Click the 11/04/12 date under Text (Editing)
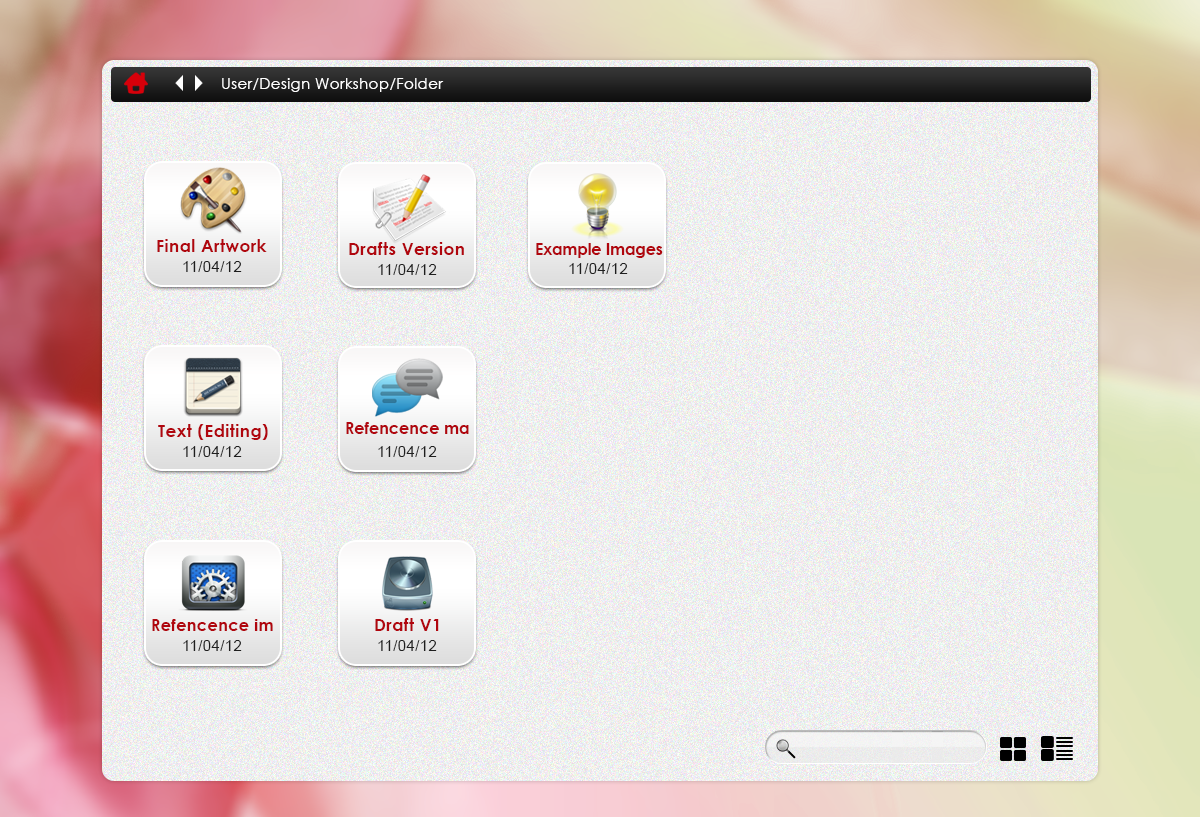 pyautogui.click(x=212, y=452)
